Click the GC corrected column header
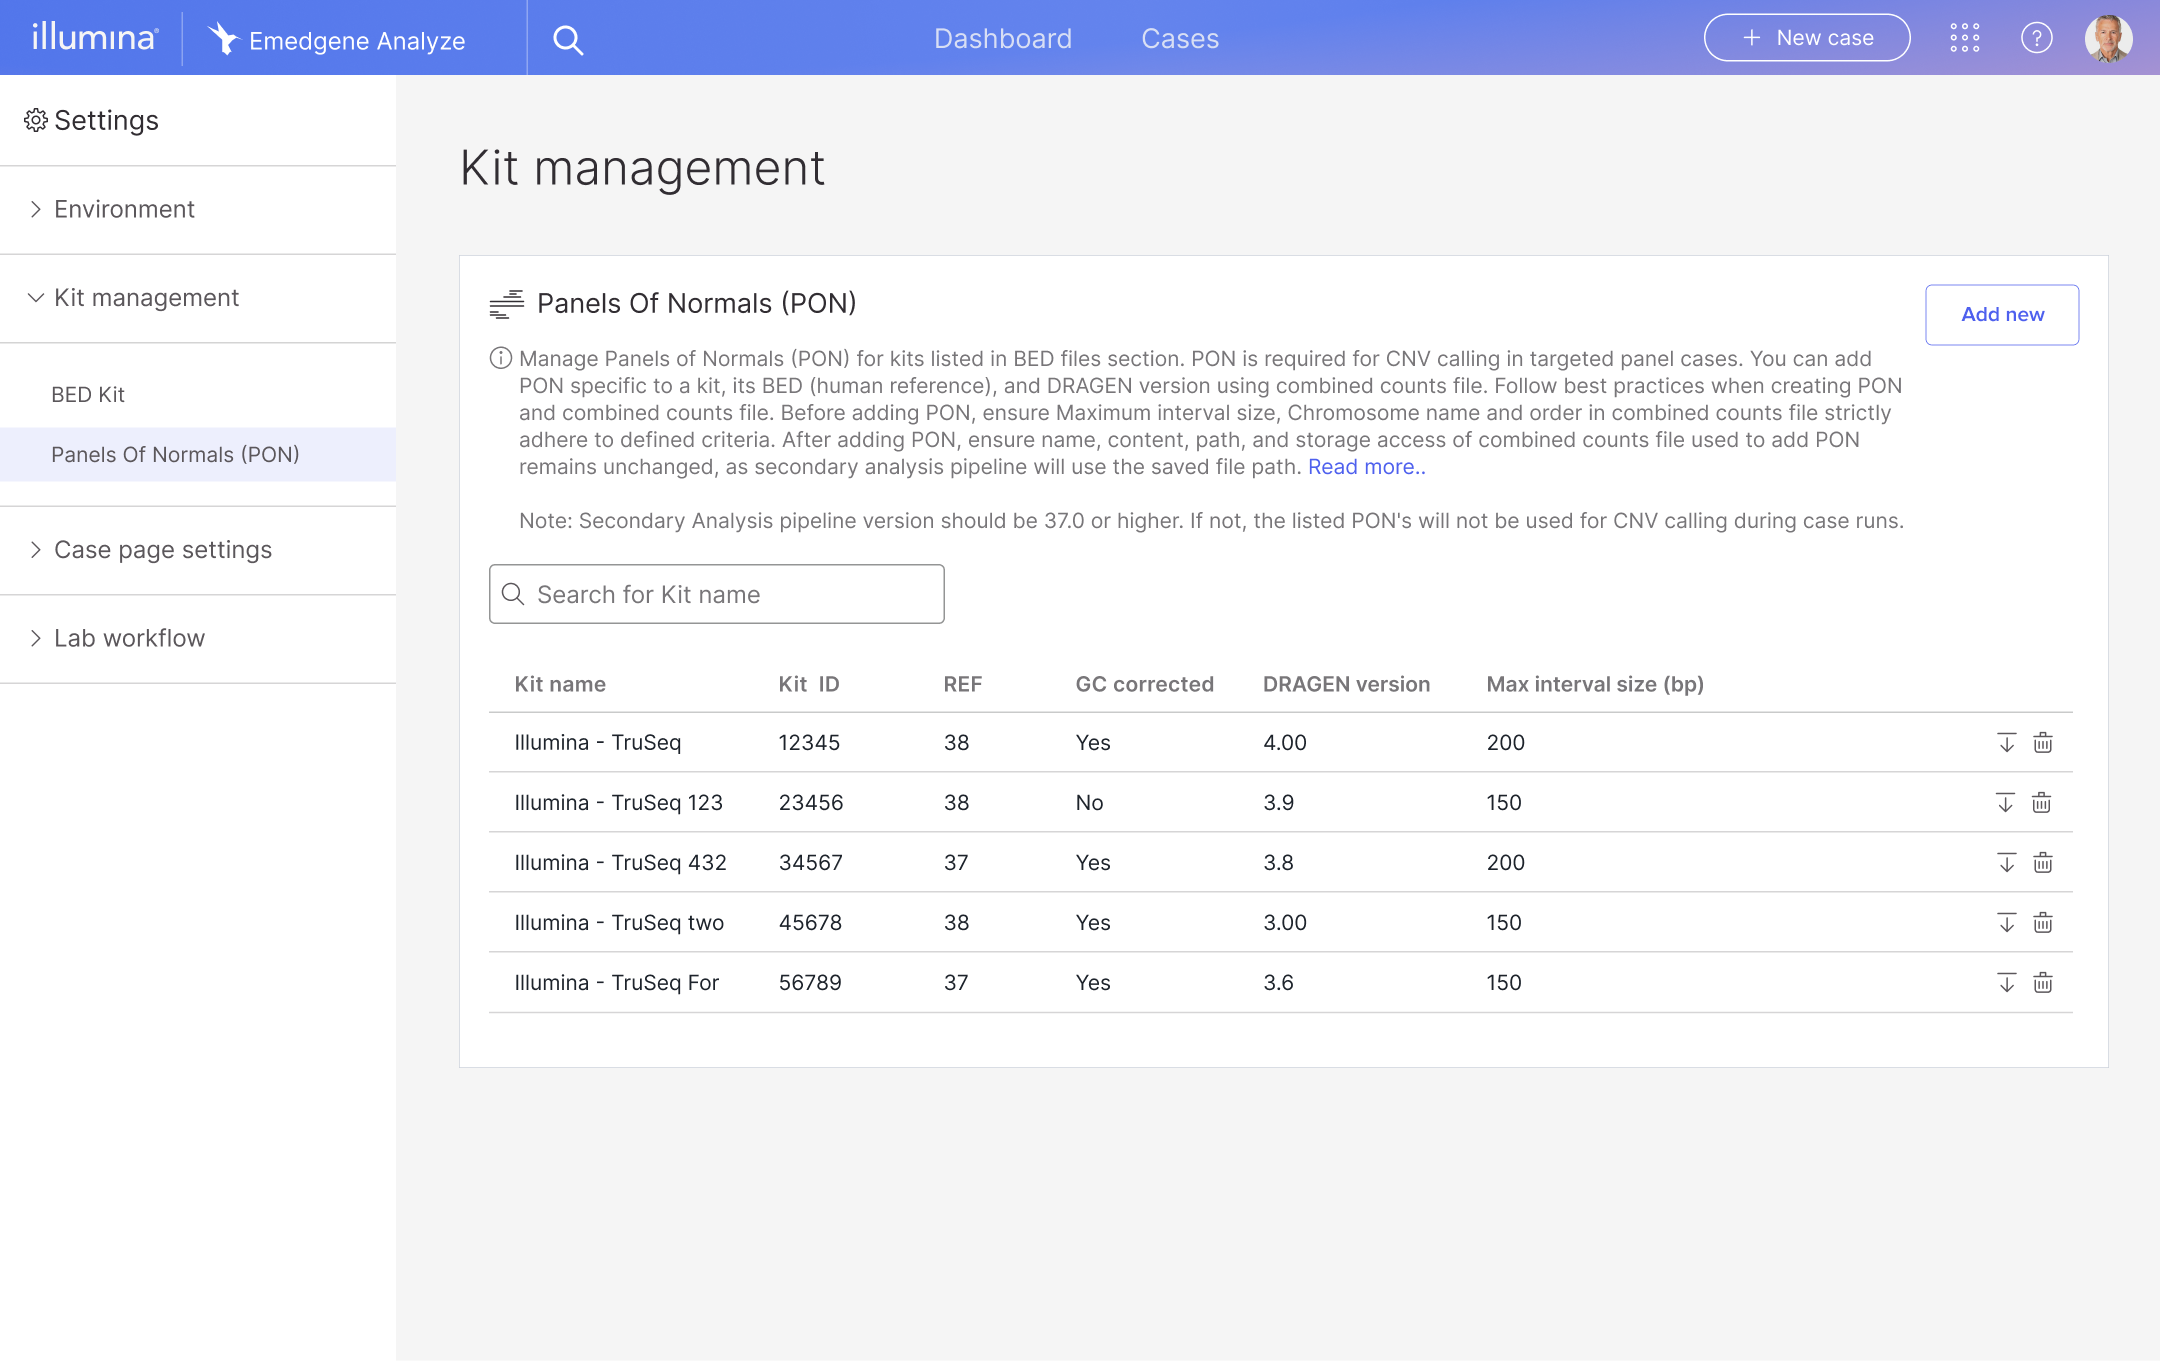 click(x=1144, y=684)
